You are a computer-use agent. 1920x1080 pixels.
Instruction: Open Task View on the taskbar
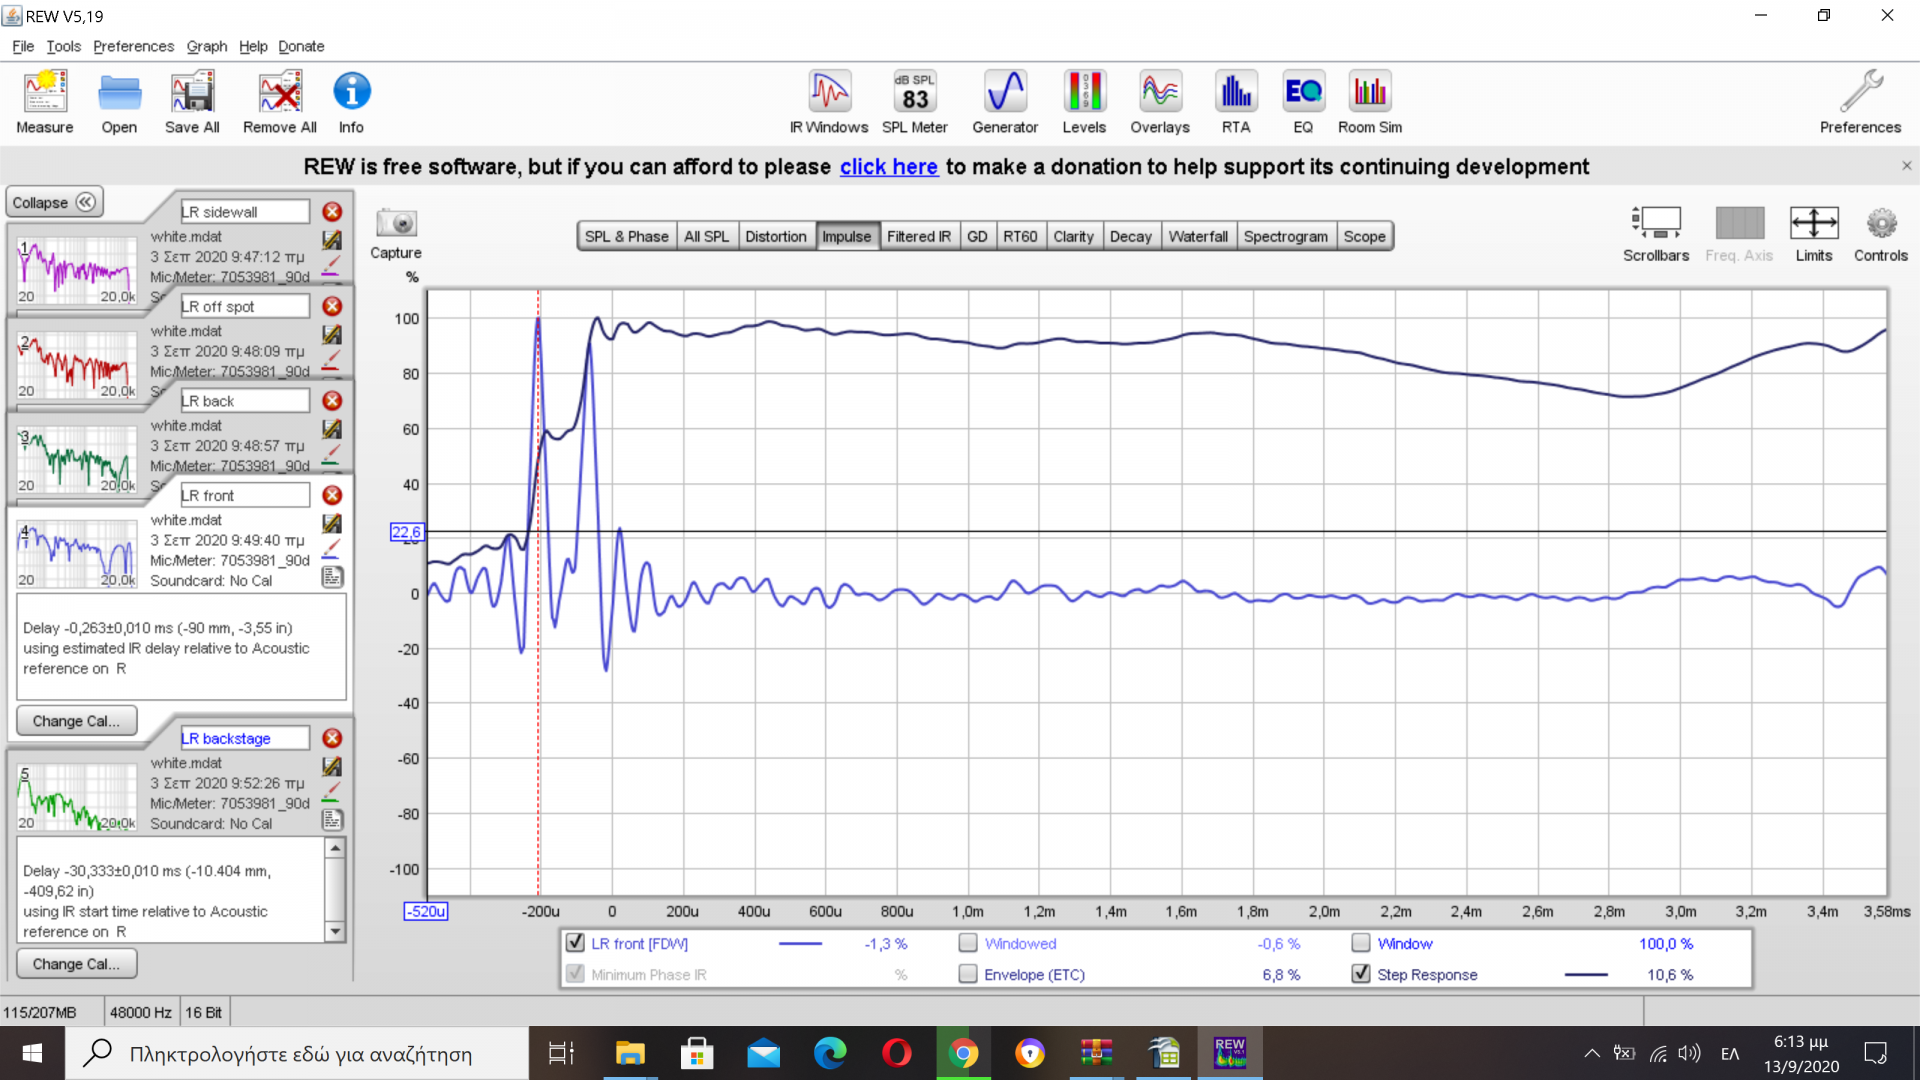coord(561,1053)
